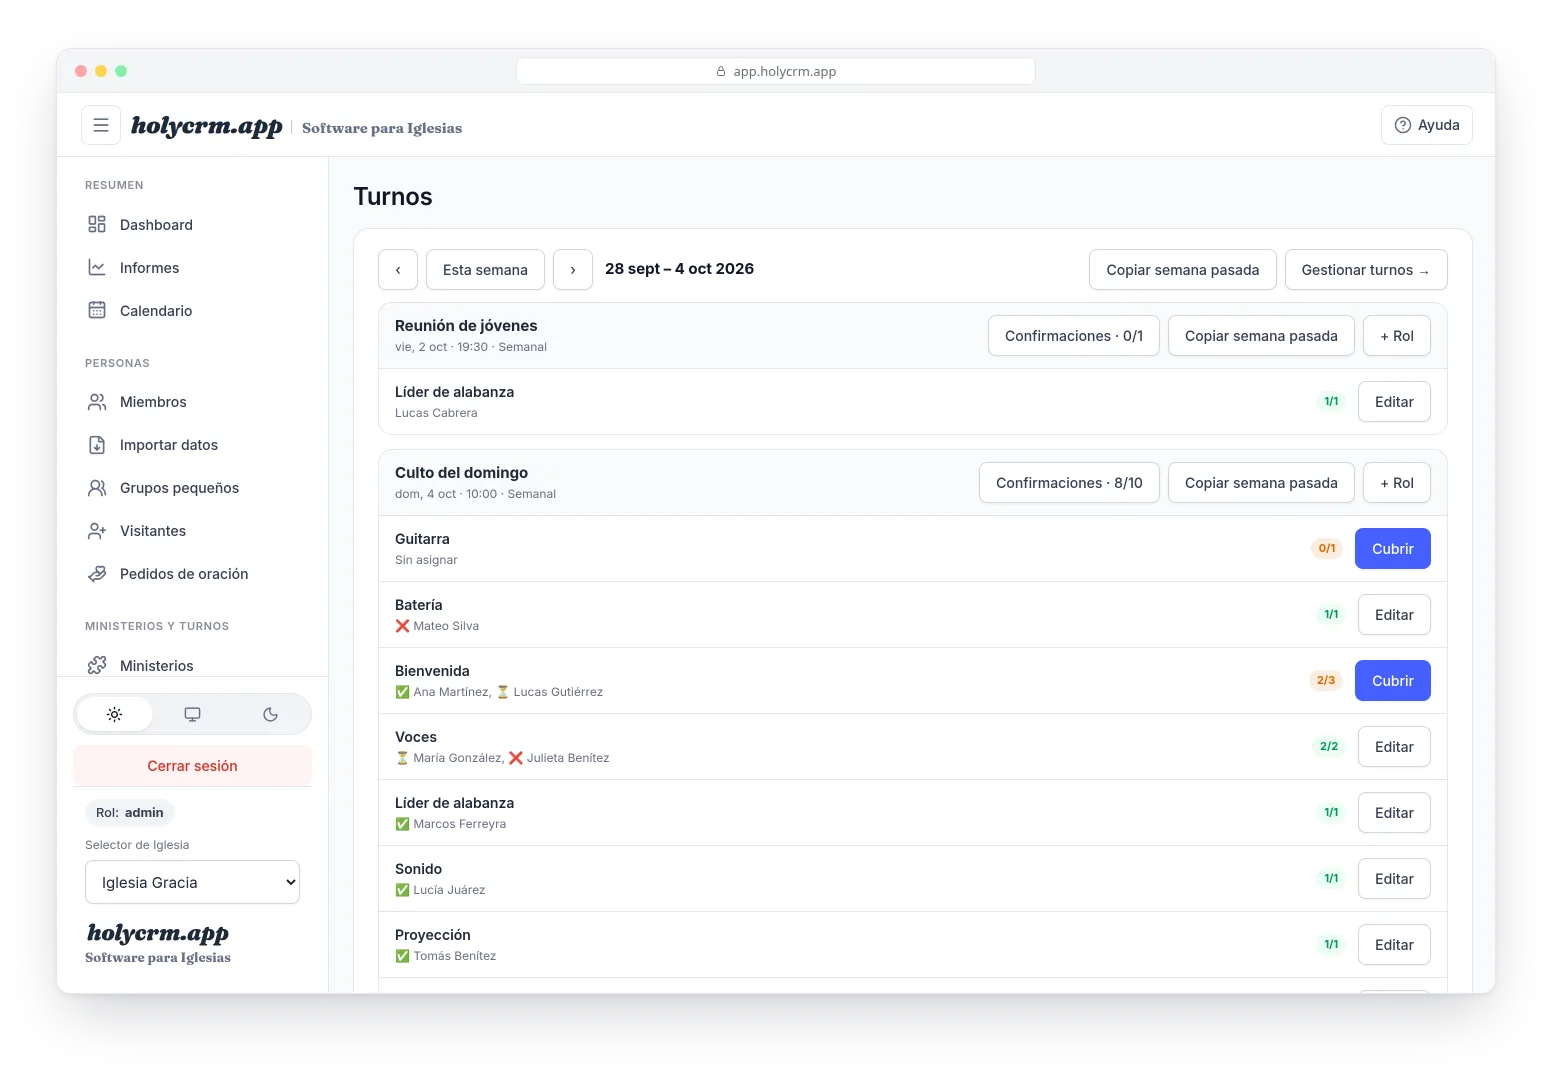Click Gestionar turnos button
The width and height of the screenshot is (1552, 1066).
pos(1366,269)
